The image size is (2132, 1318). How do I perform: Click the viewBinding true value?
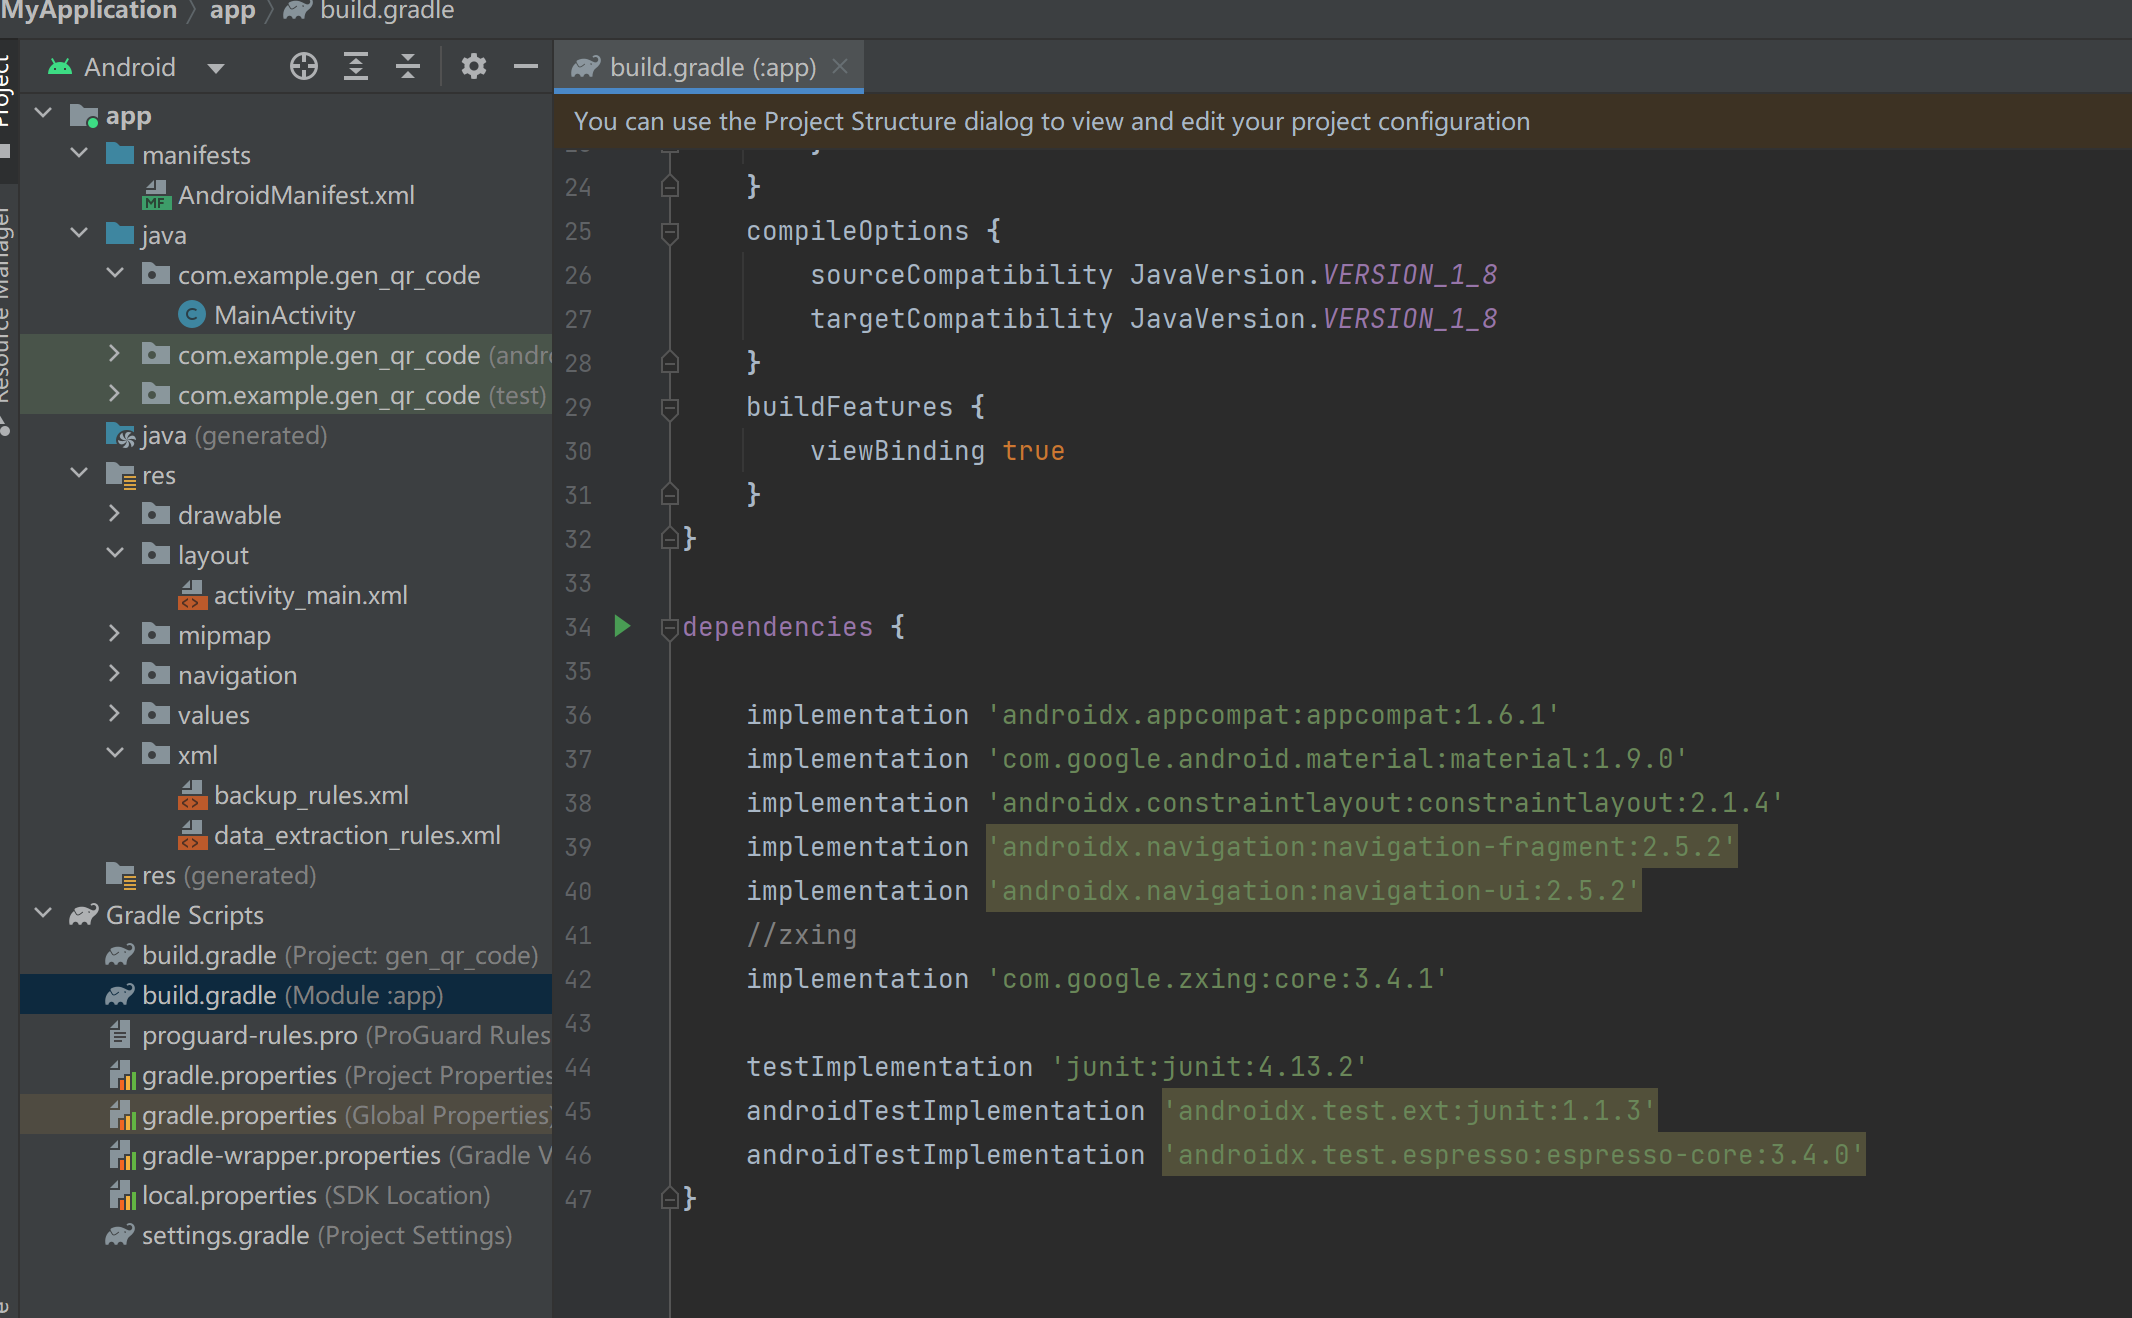point(1033,451)
